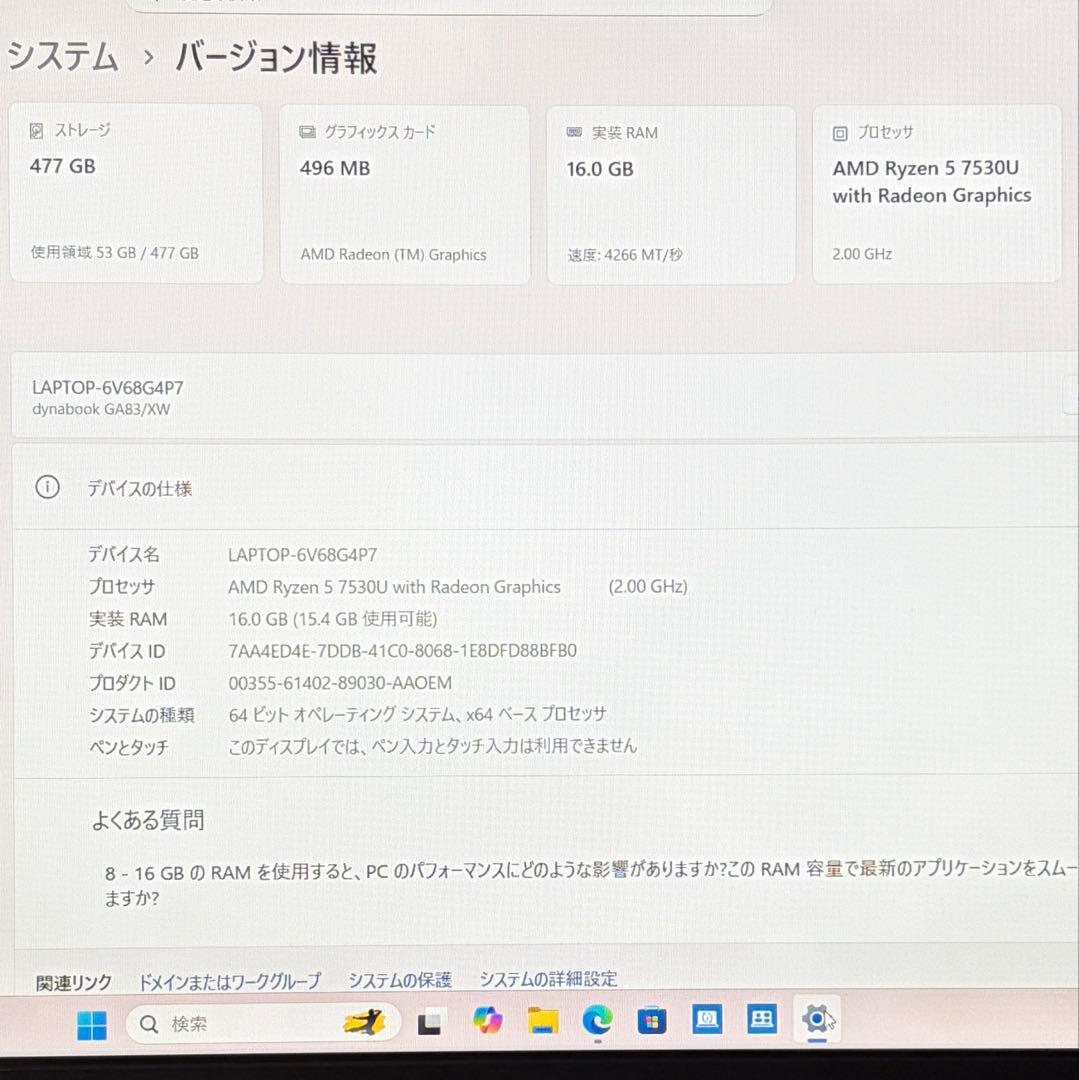This screenshot has width=1079, height=1080.
Task: Click the storage icon on ストレージ card
Action: coord(37,130)
